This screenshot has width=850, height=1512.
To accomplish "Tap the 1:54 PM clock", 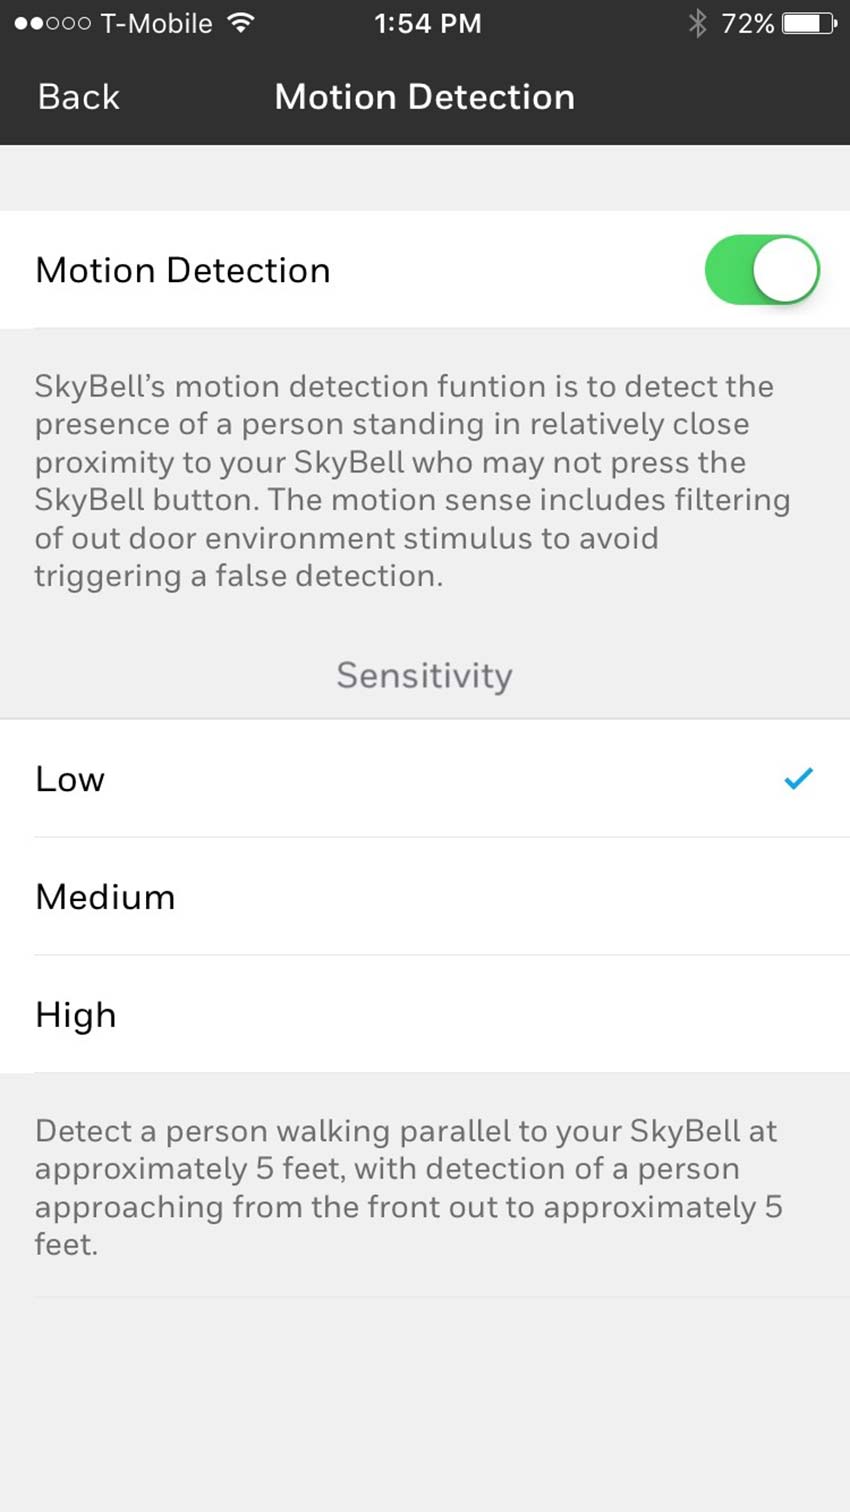I will (427, 23).
